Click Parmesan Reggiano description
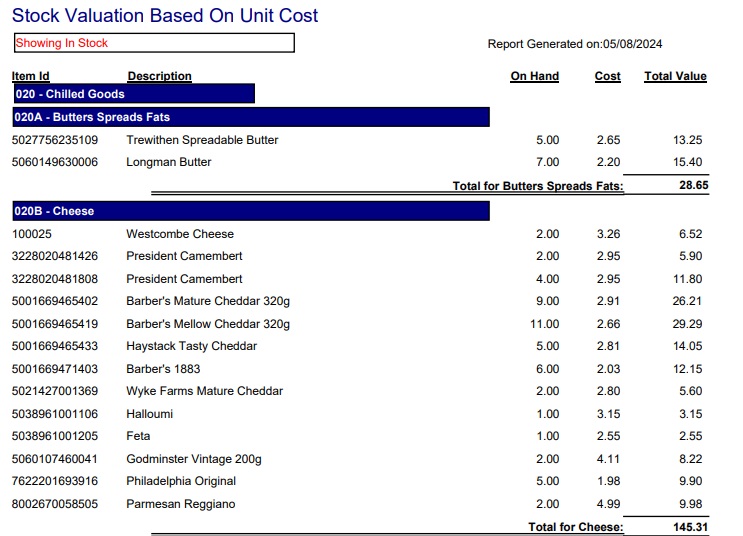The height and width of the screenshot is (536, 743). coord(181,504)
